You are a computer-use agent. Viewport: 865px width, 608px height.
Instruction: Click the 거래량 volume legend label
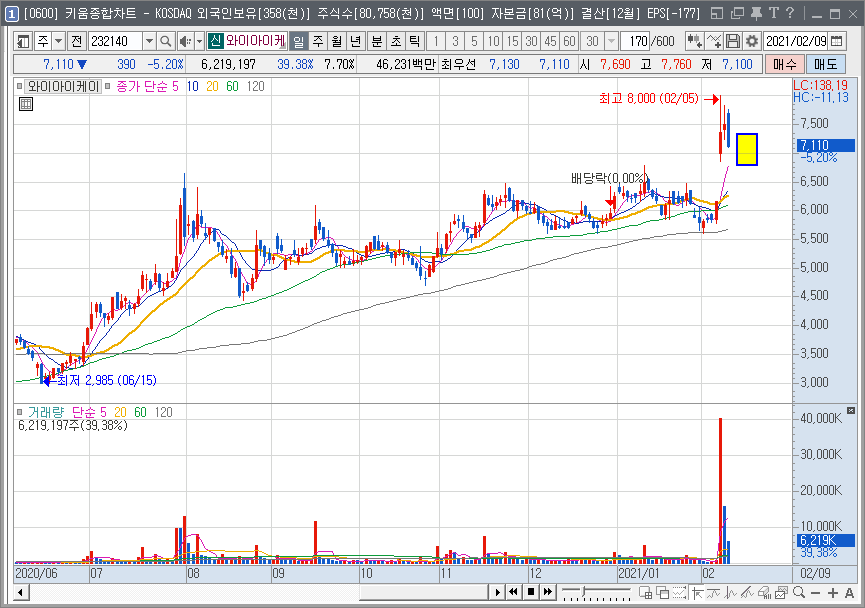[46, 412]
